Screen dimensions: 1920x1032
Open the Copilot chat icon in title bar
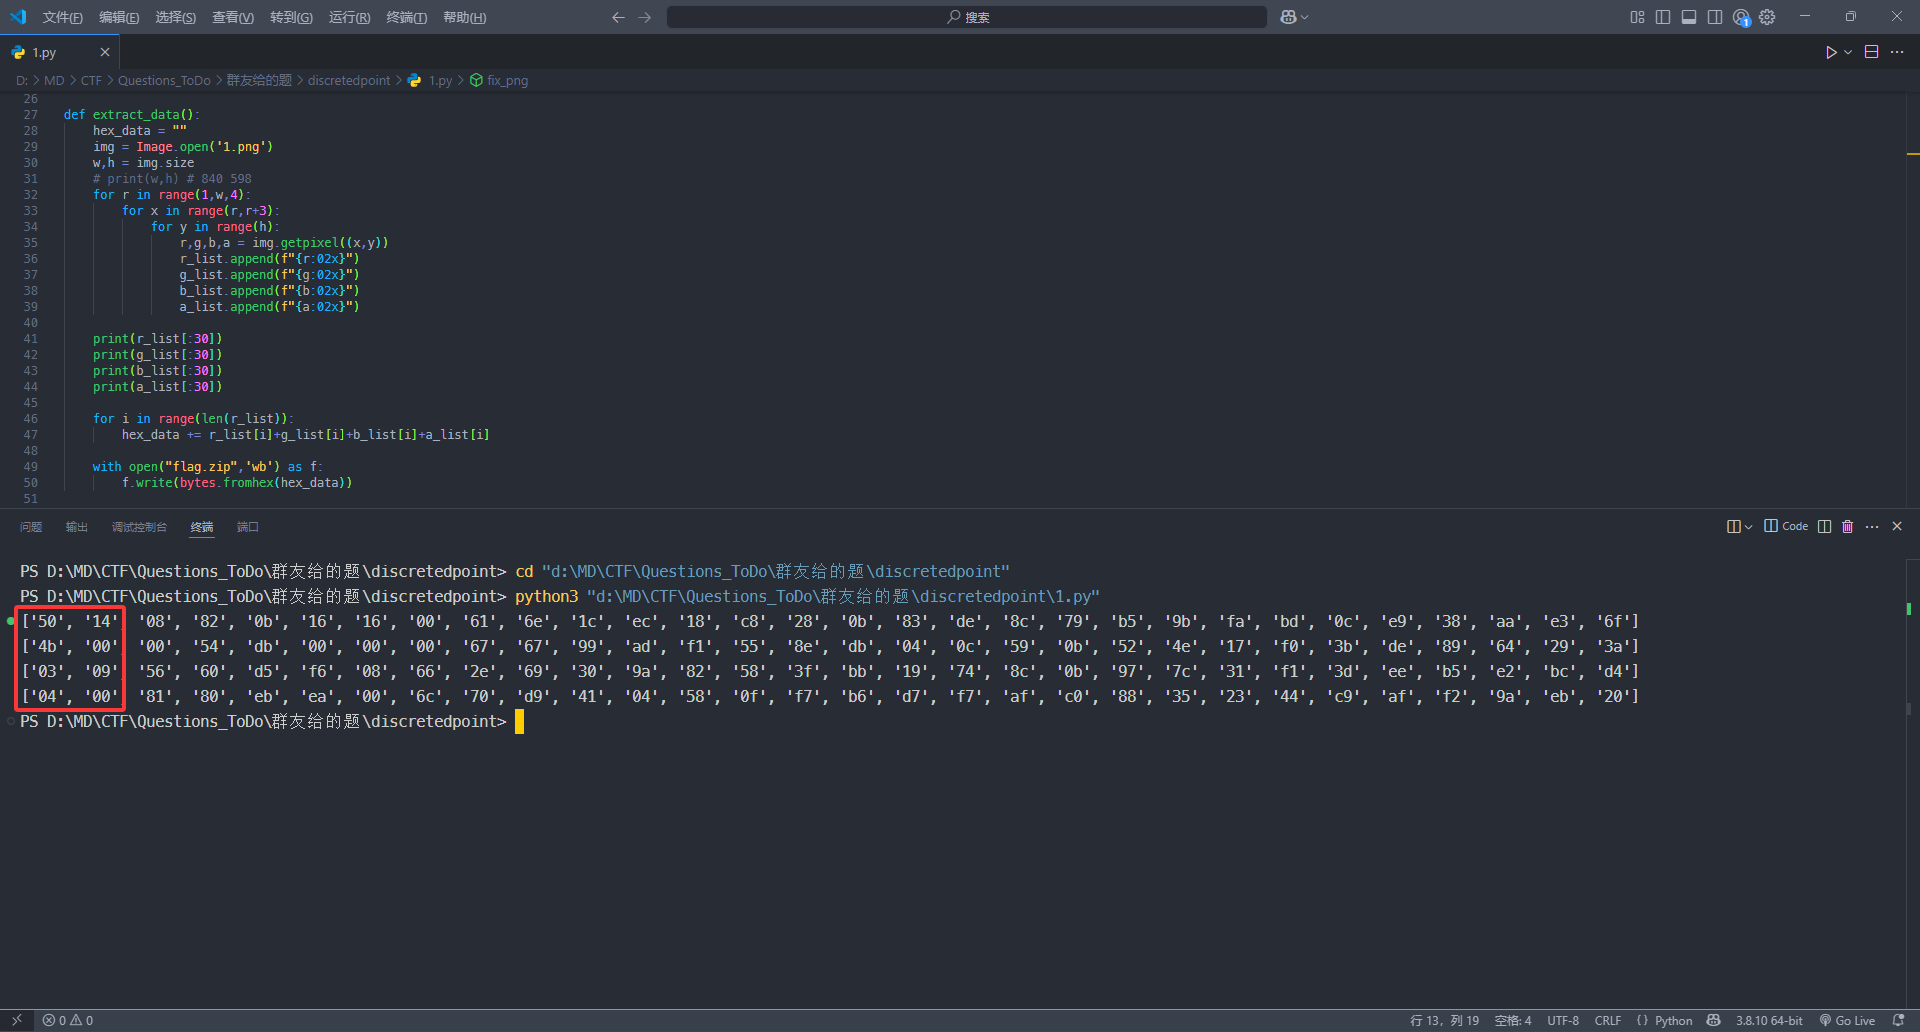[x=1288, y=17]
